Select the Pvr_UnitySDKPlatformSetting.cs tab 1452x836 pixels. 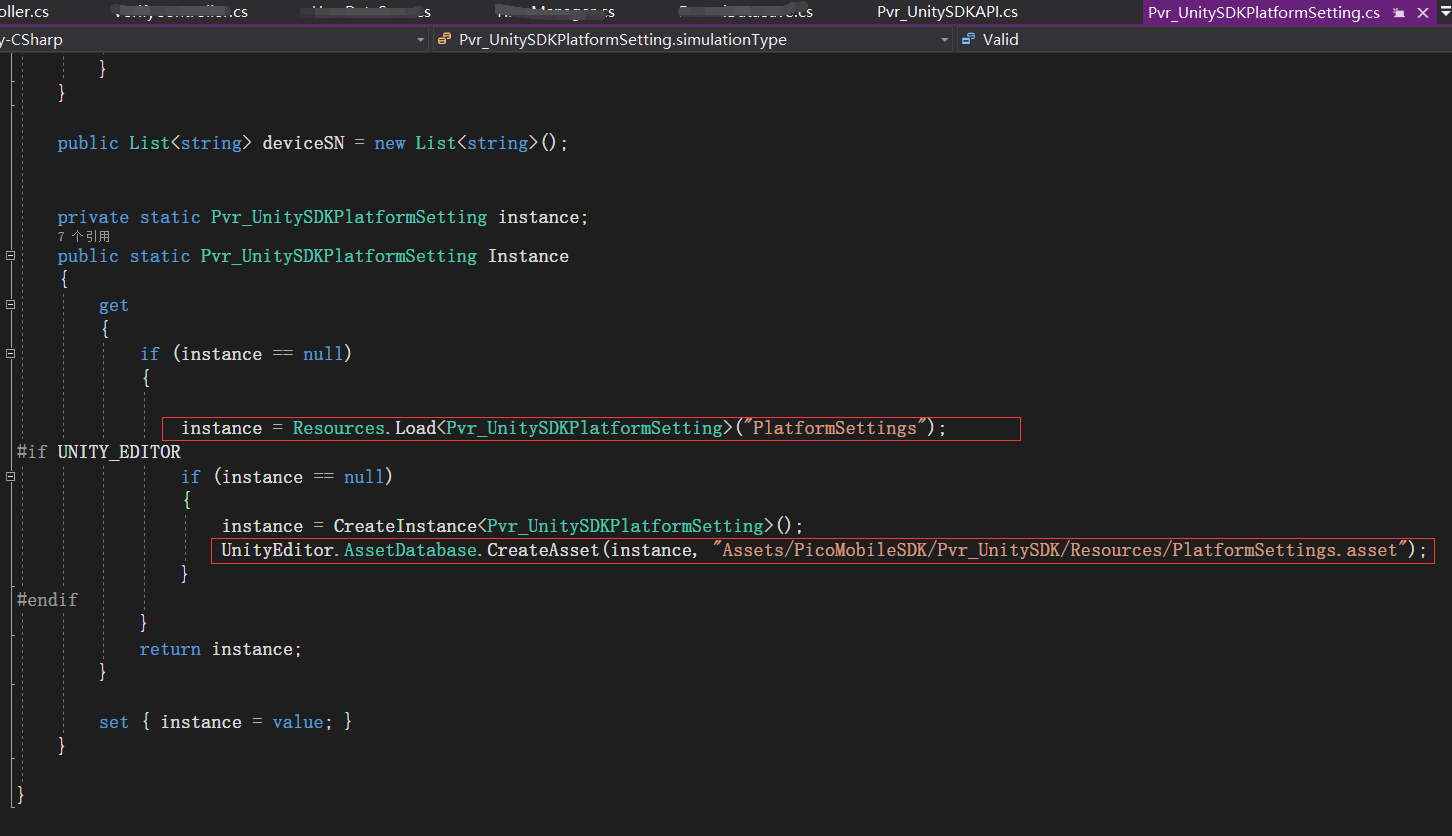click(1263, 12)
